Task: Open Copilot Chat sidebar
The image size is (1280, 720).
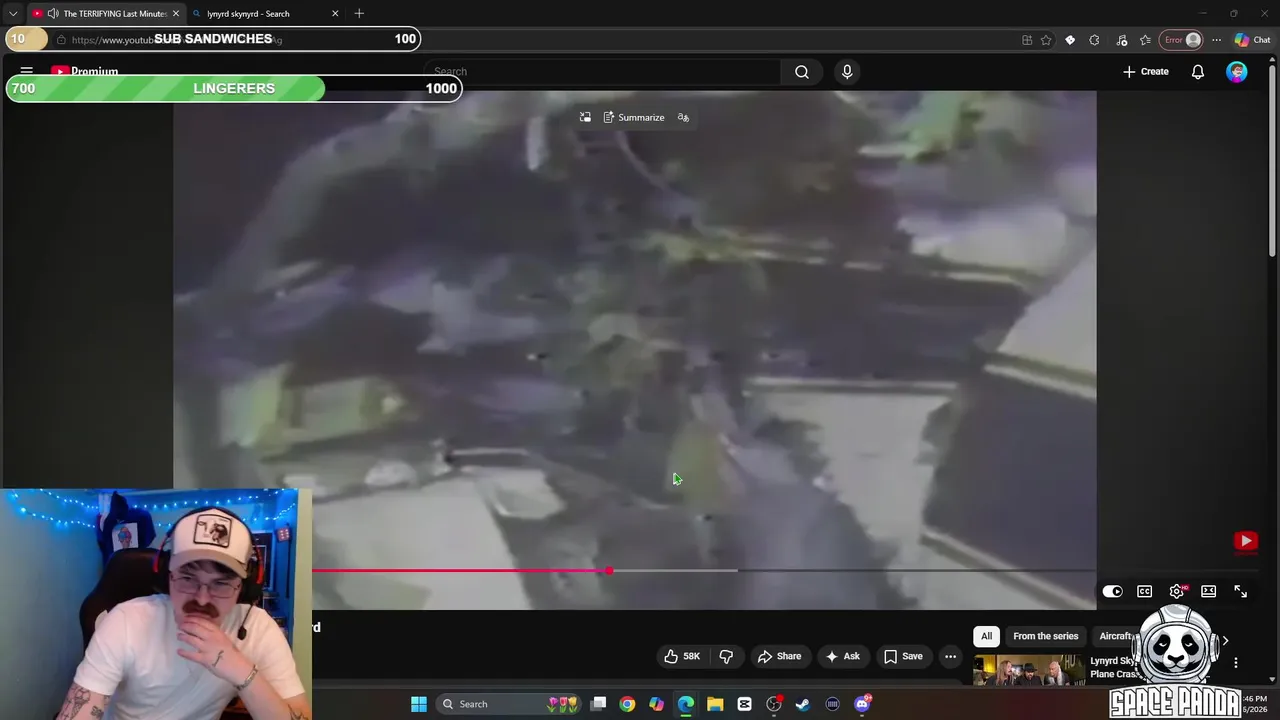Action: click(x=1252, y=40)
